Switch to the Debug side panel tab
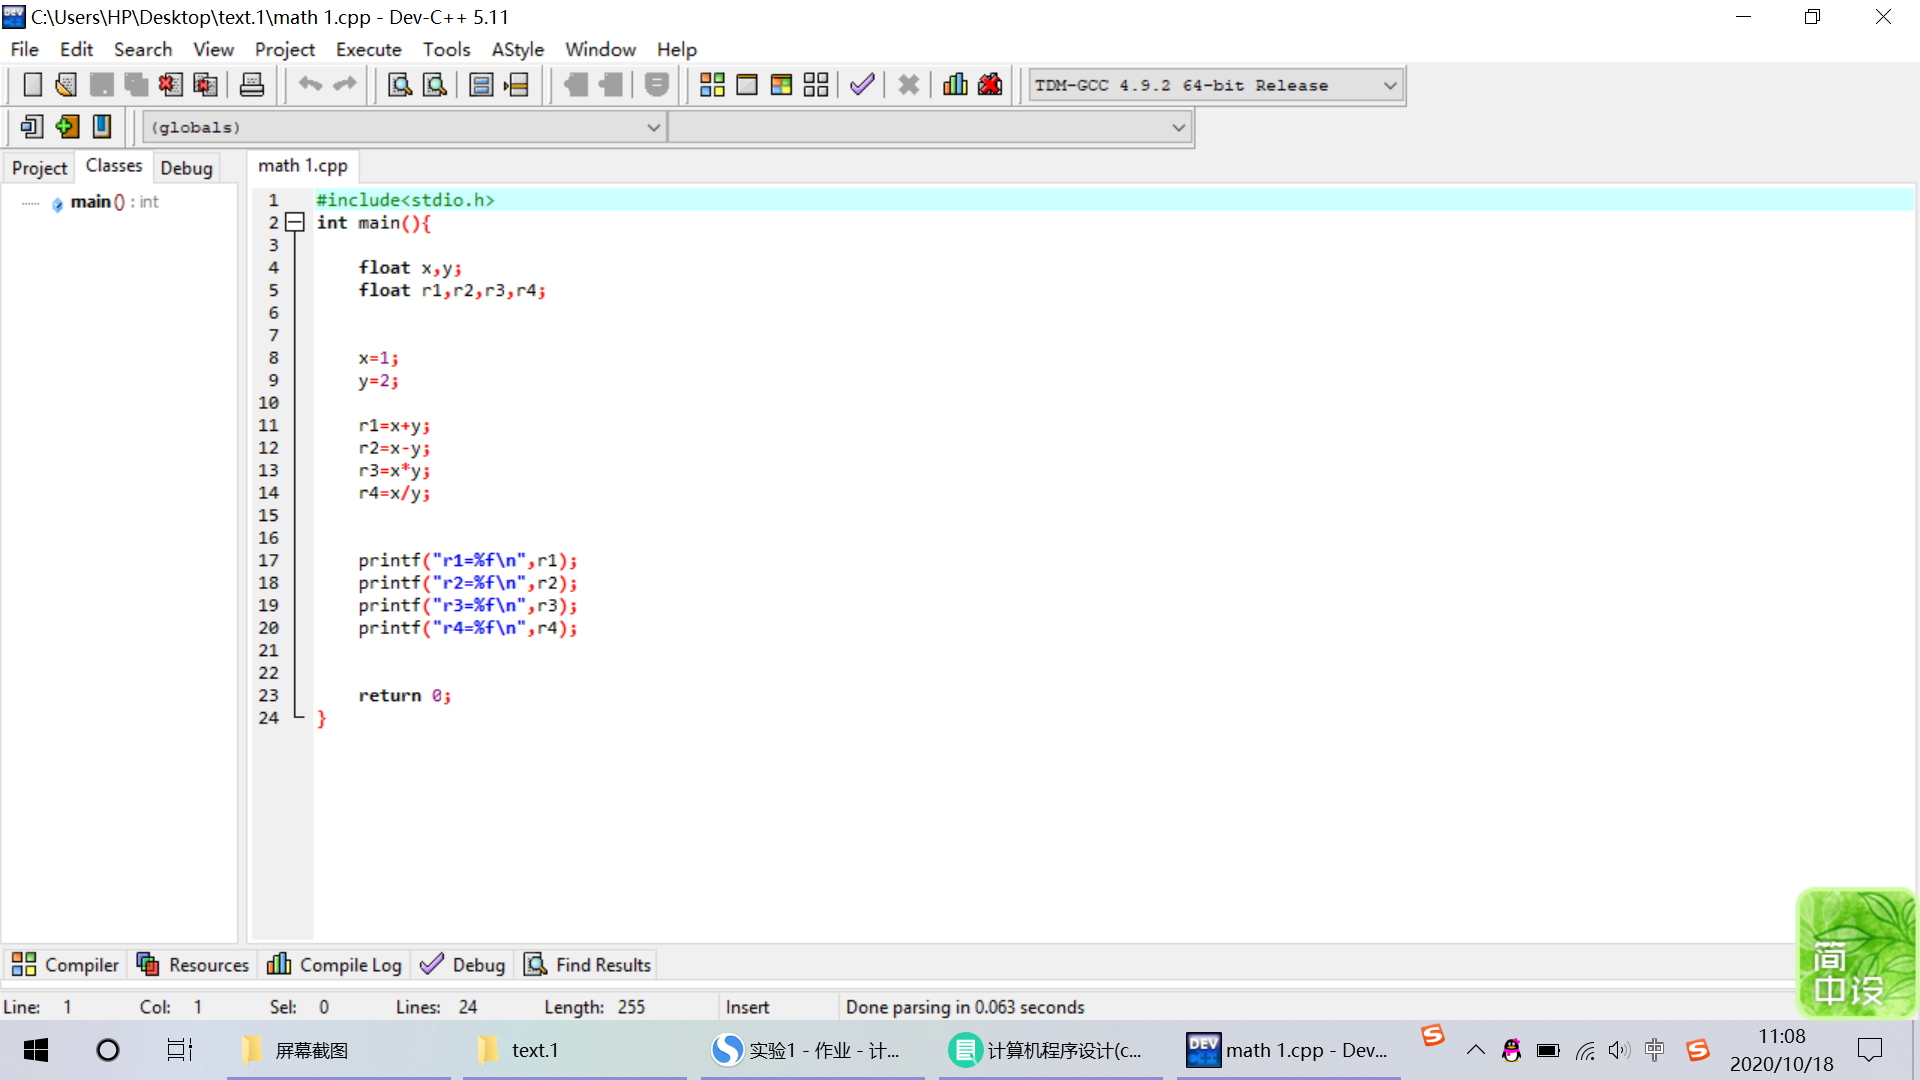 point(186,168)
